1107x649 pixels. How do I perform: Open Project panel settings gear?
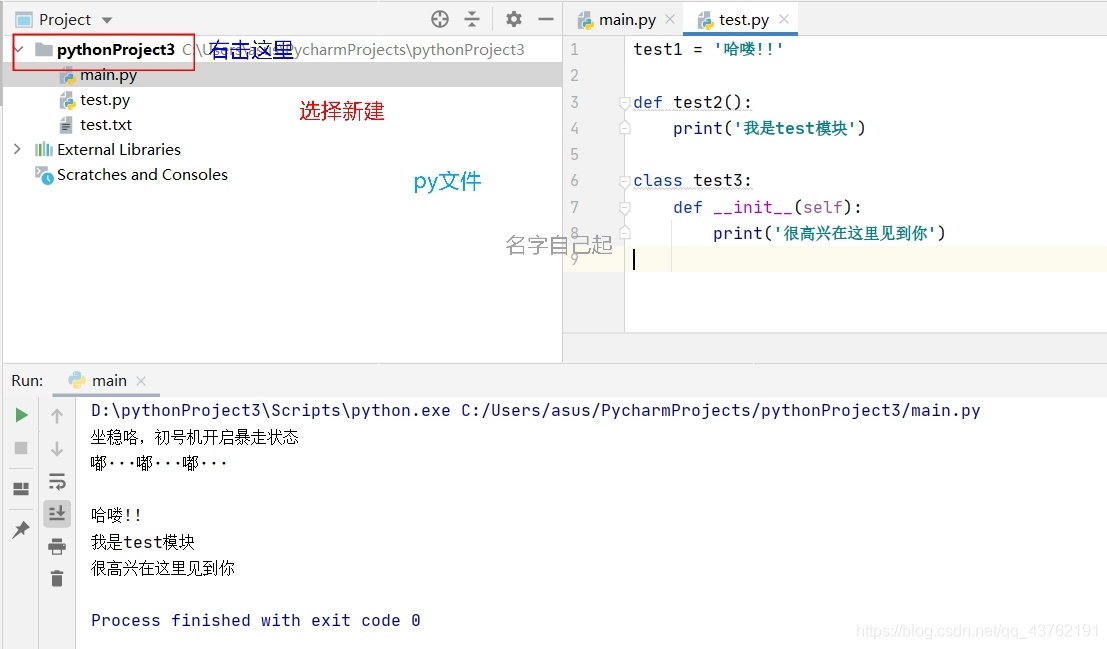coord(514,19)
